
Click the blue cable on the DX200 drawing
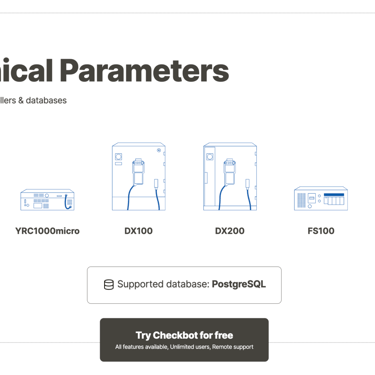[222, 197]
